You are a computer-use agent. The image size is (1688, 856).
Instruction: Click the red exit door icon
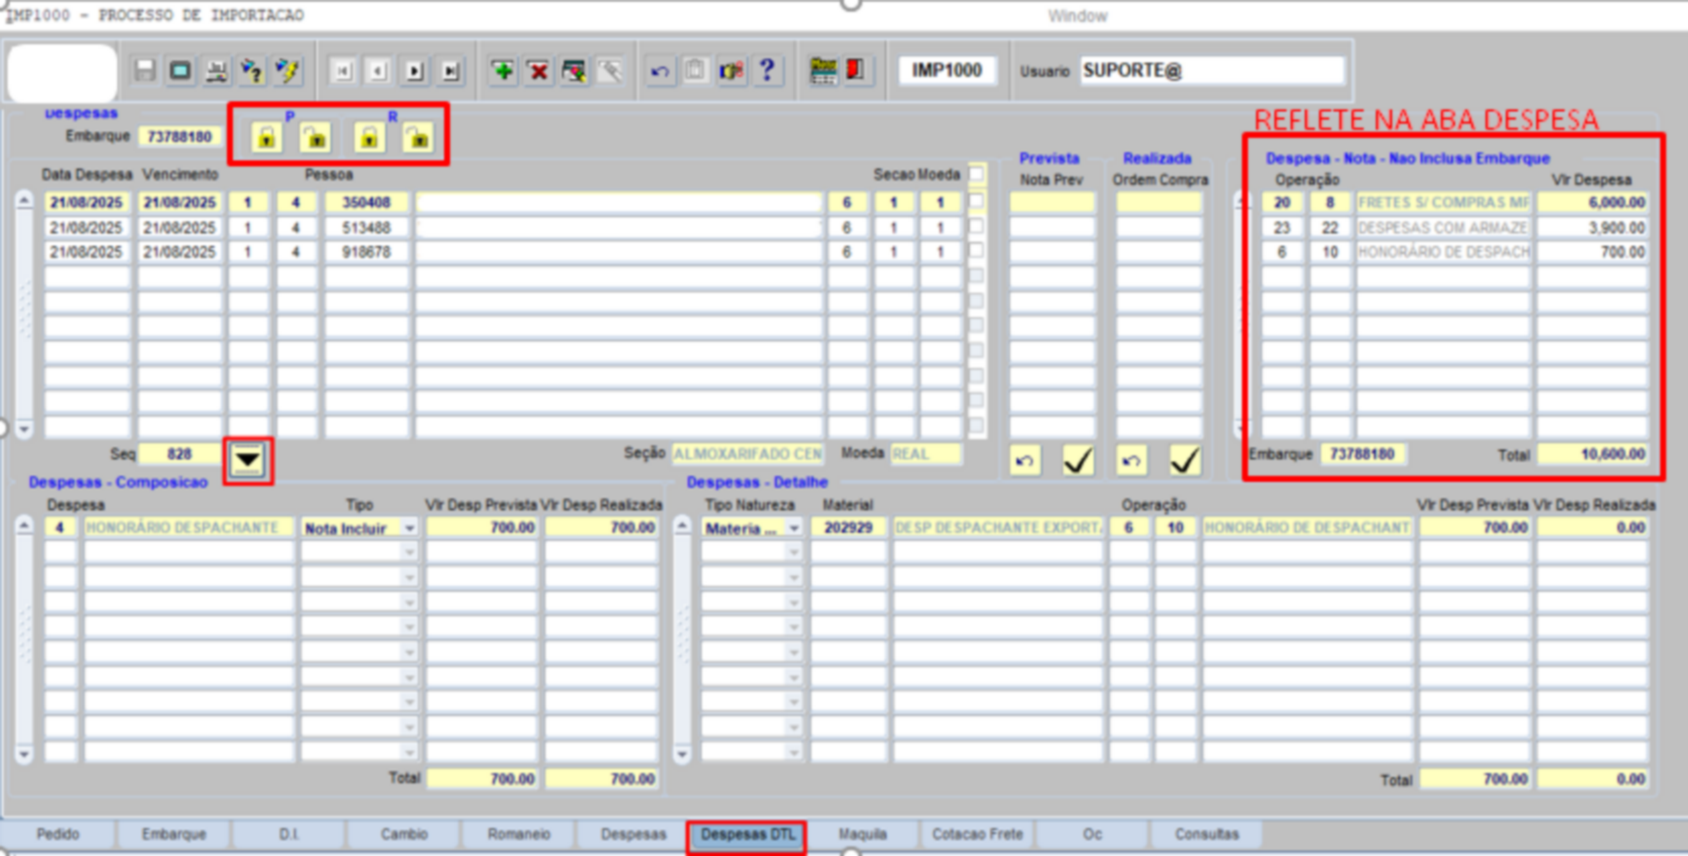(x=856, y=70)
